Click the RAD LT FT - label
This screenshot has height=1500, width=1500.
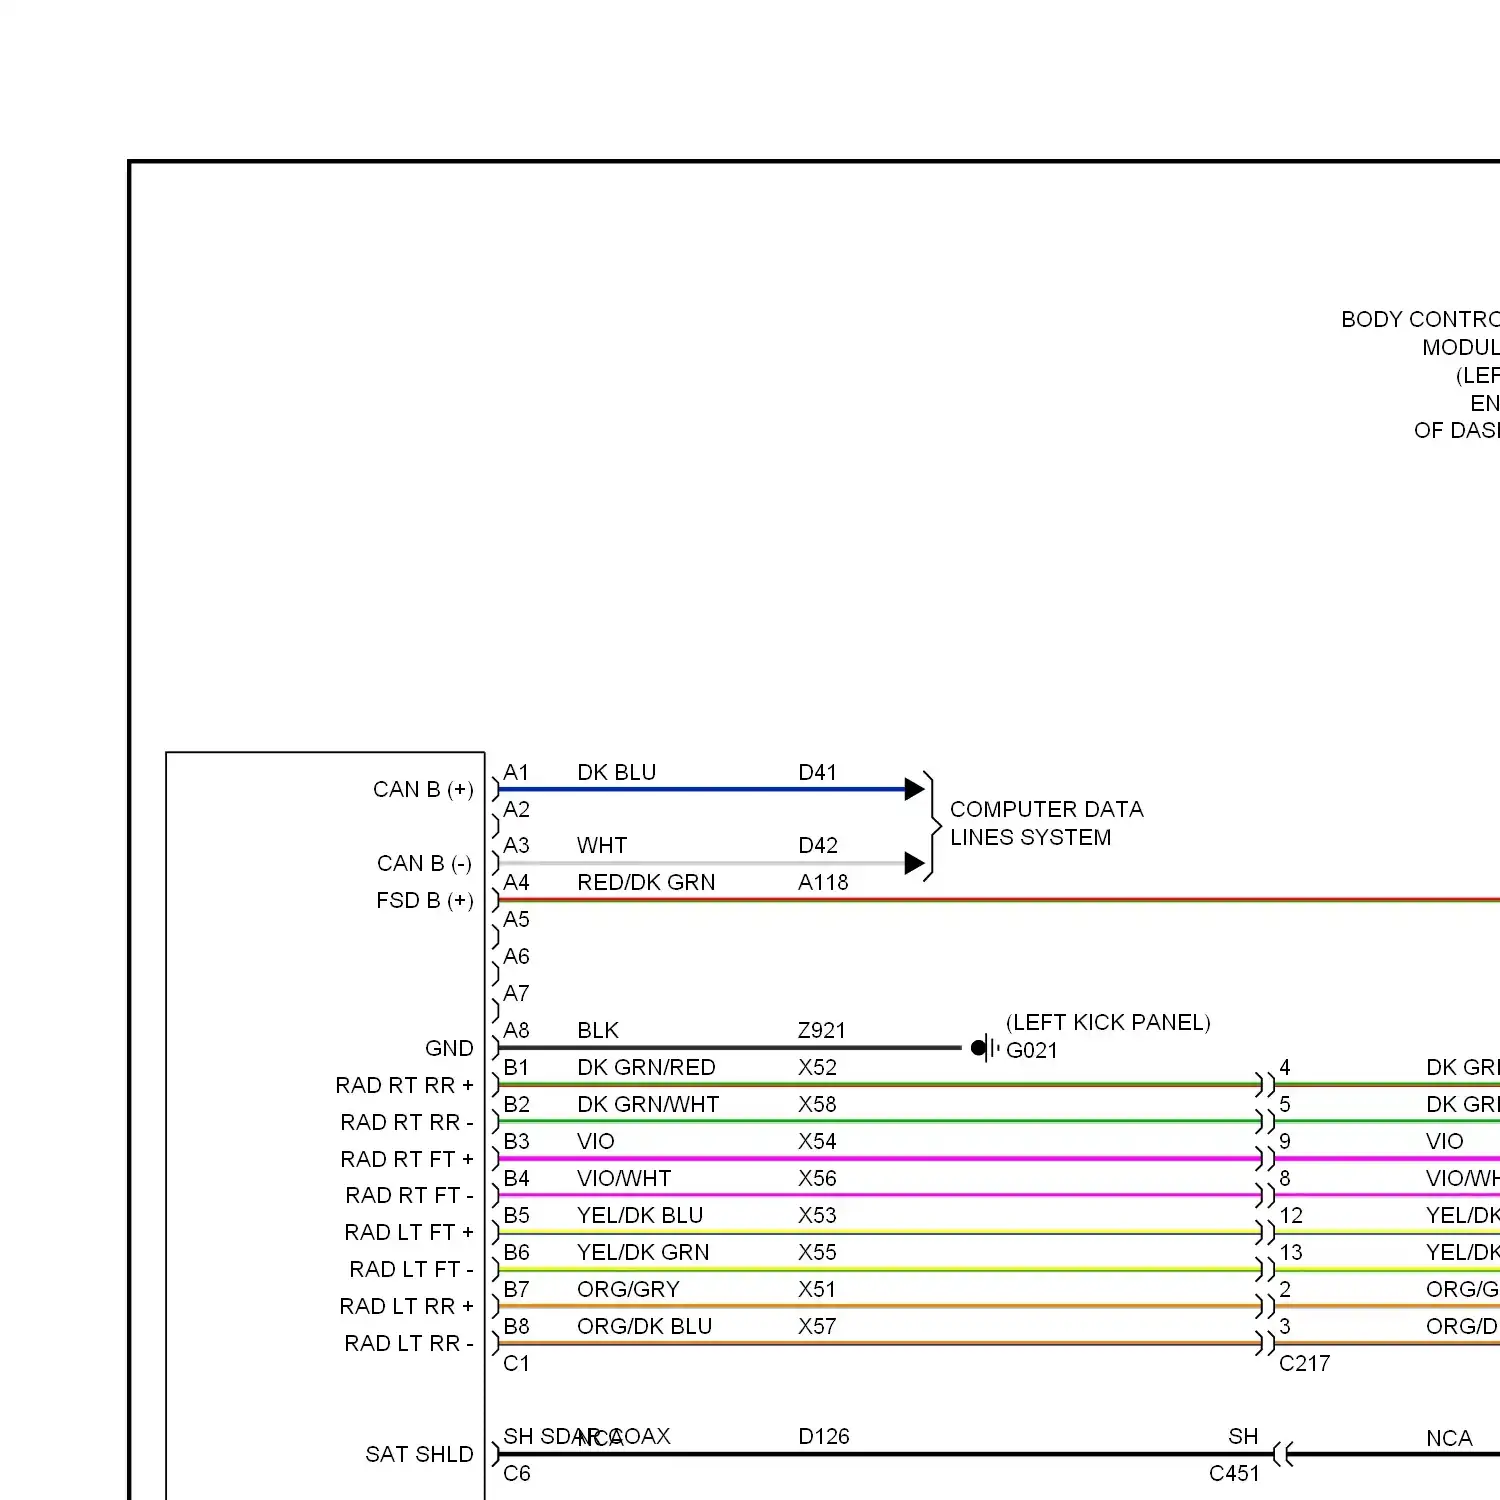[412, 1269]
